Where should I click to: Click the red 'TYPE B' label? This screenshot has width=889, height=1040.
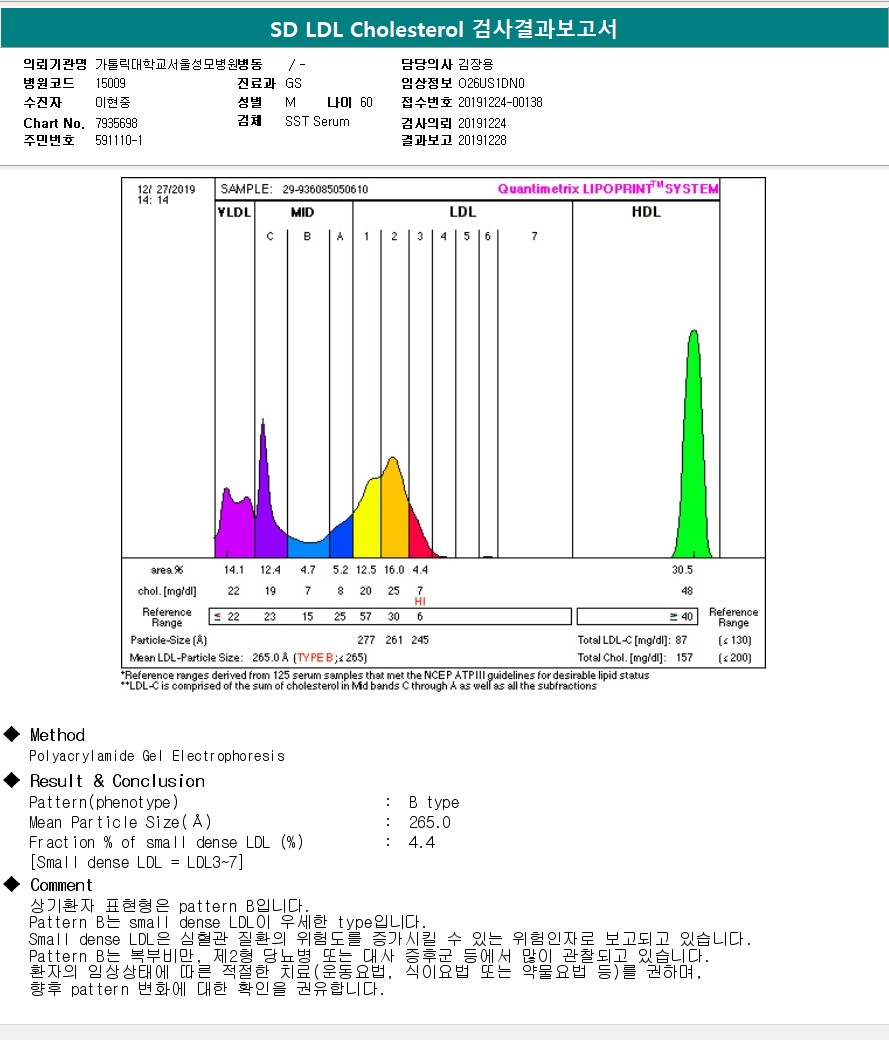[x=315, y=658]
